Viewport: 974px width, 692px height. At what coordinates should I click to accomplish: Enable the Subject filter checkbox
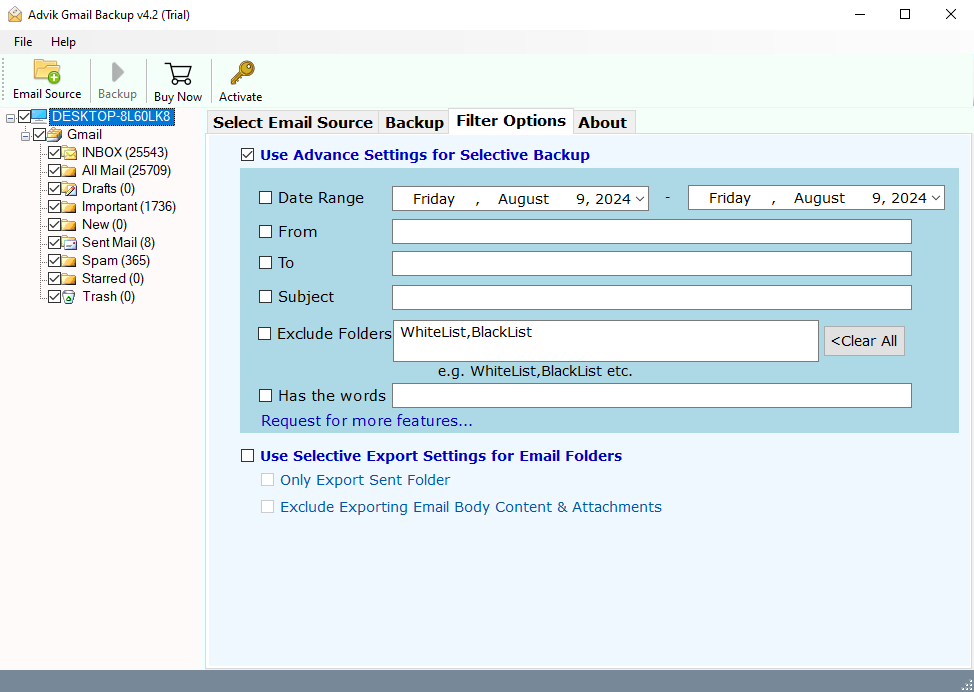tap(265, 297)
